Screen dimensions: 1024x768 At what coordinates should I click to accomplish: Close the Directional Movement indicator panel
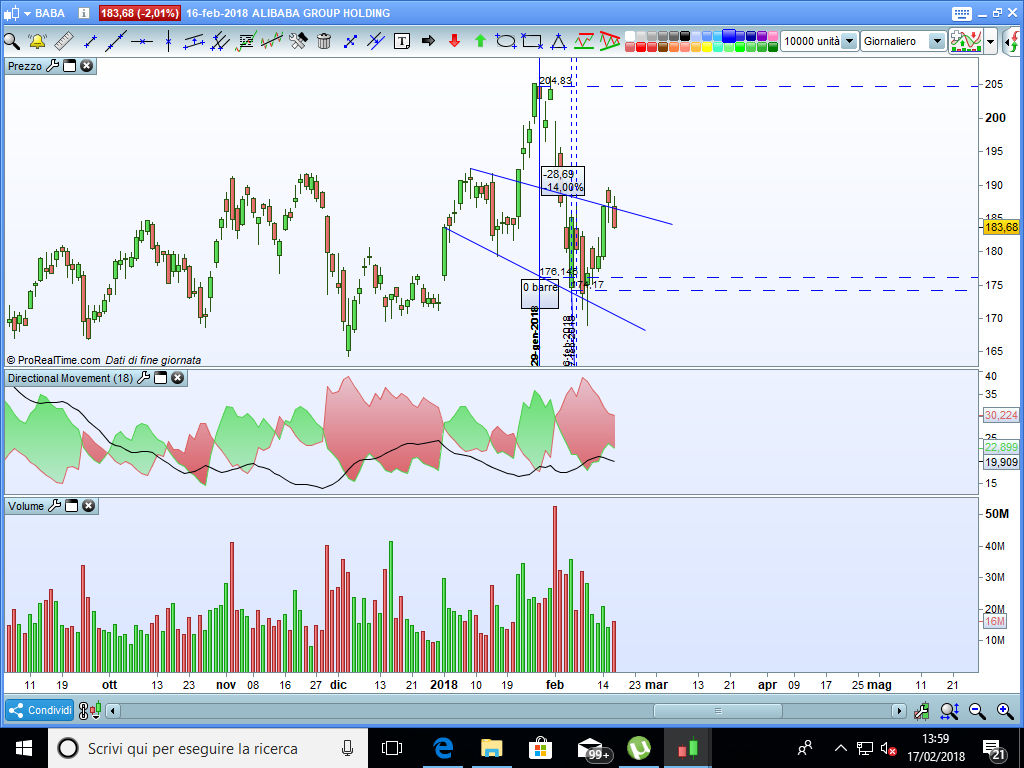pyautogui.click(x=177, y=378)
